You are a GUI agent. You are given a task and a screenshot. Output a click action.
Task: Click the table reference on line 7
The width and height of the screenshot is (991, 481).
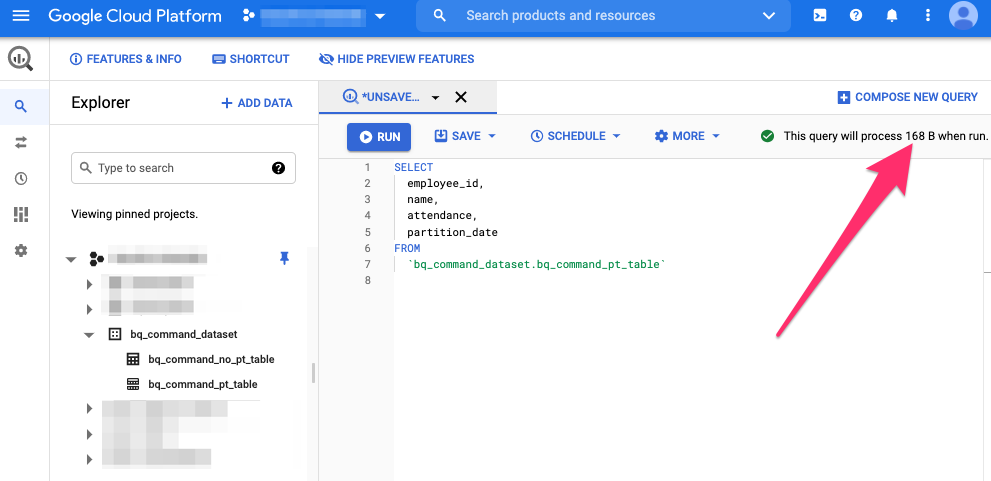537,264
